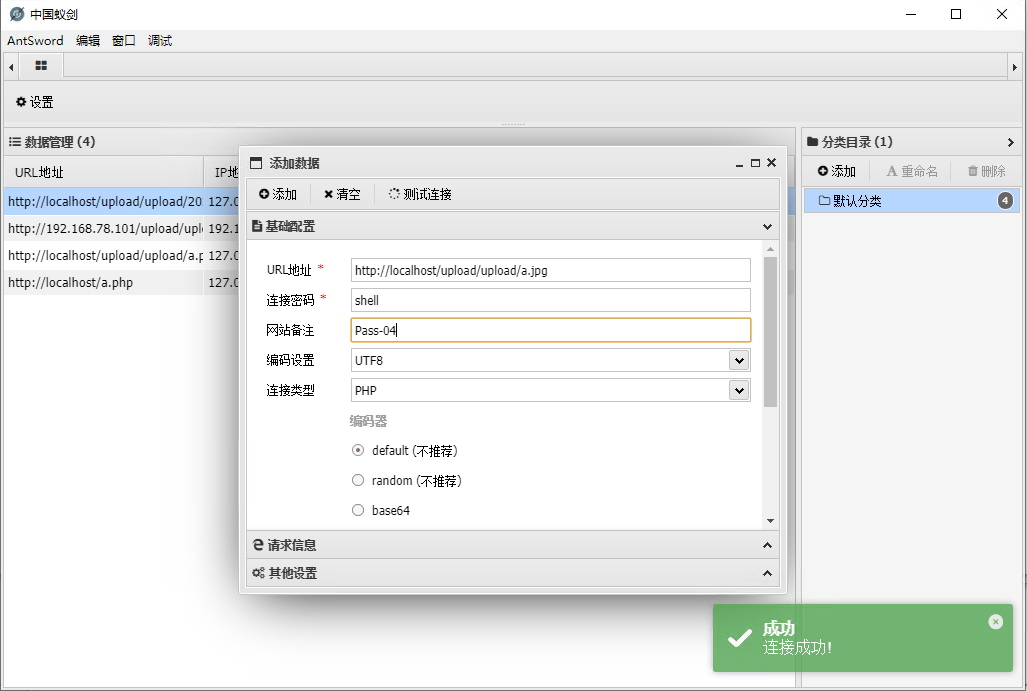Minimize the 中国蚁剑 main window
Image resolution: width=1027 pixels, height=691 pixels.
tap(910, 14)
